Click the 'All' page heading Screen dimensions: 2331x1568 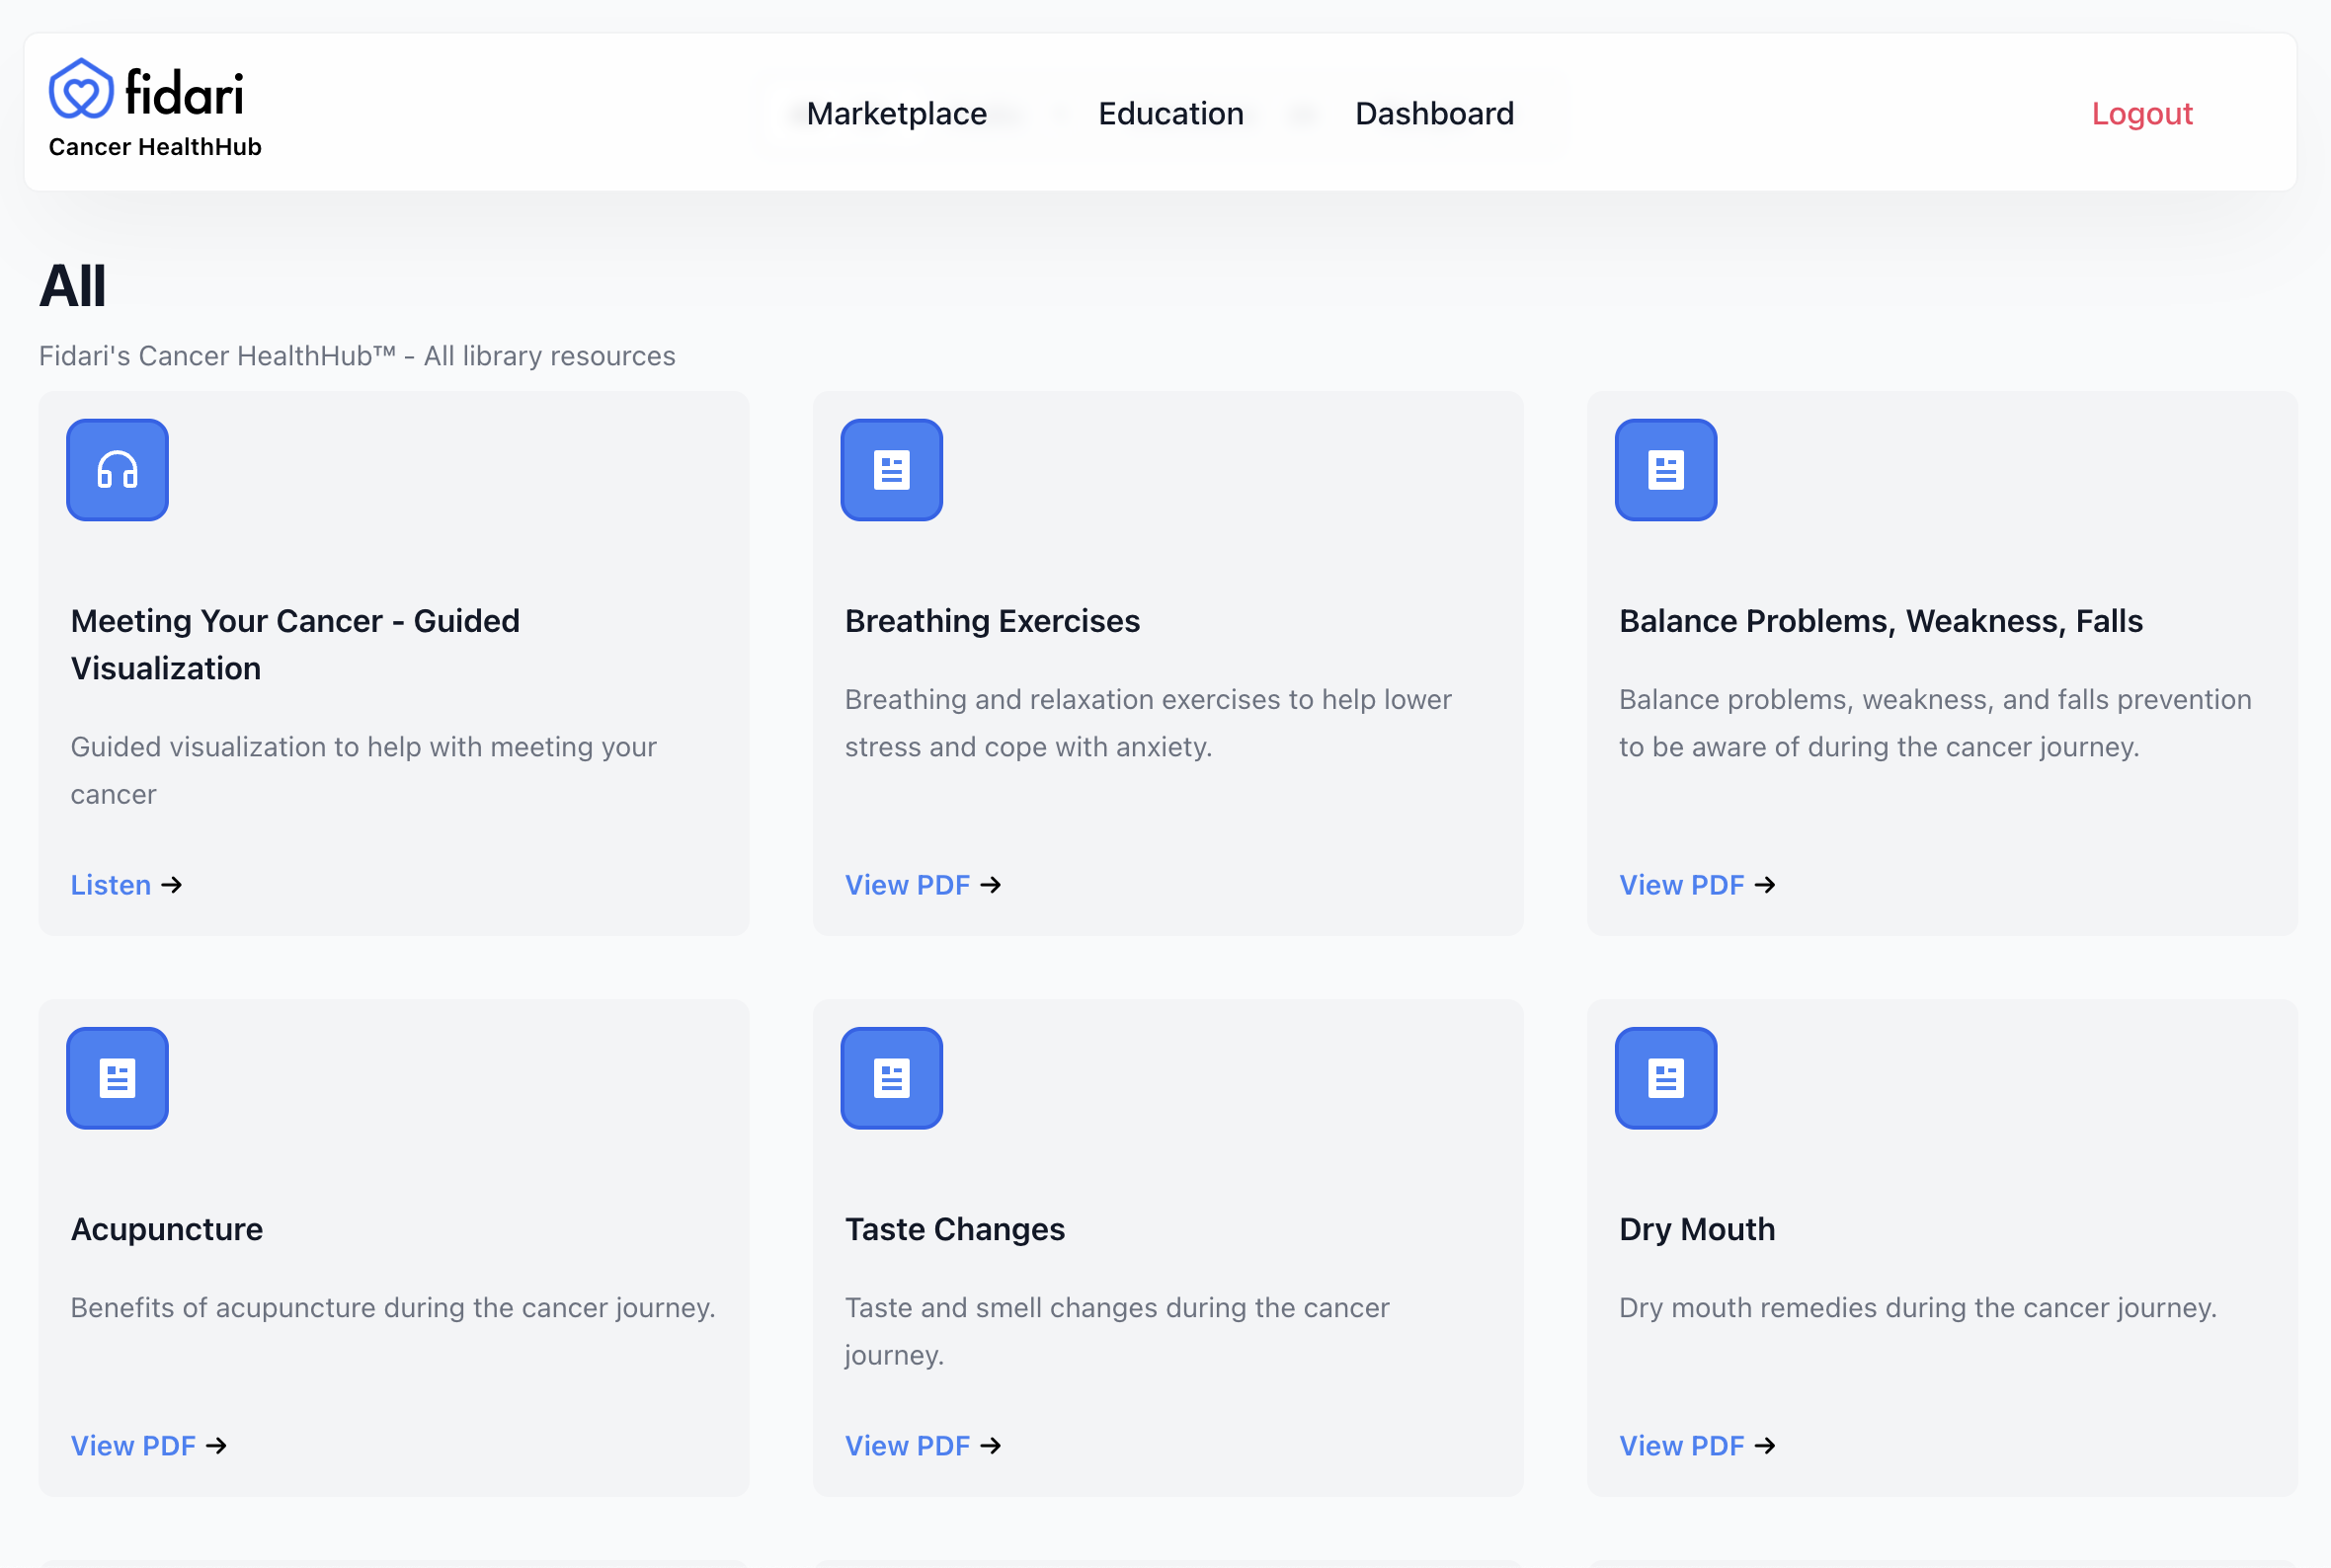tap(72, 286)
